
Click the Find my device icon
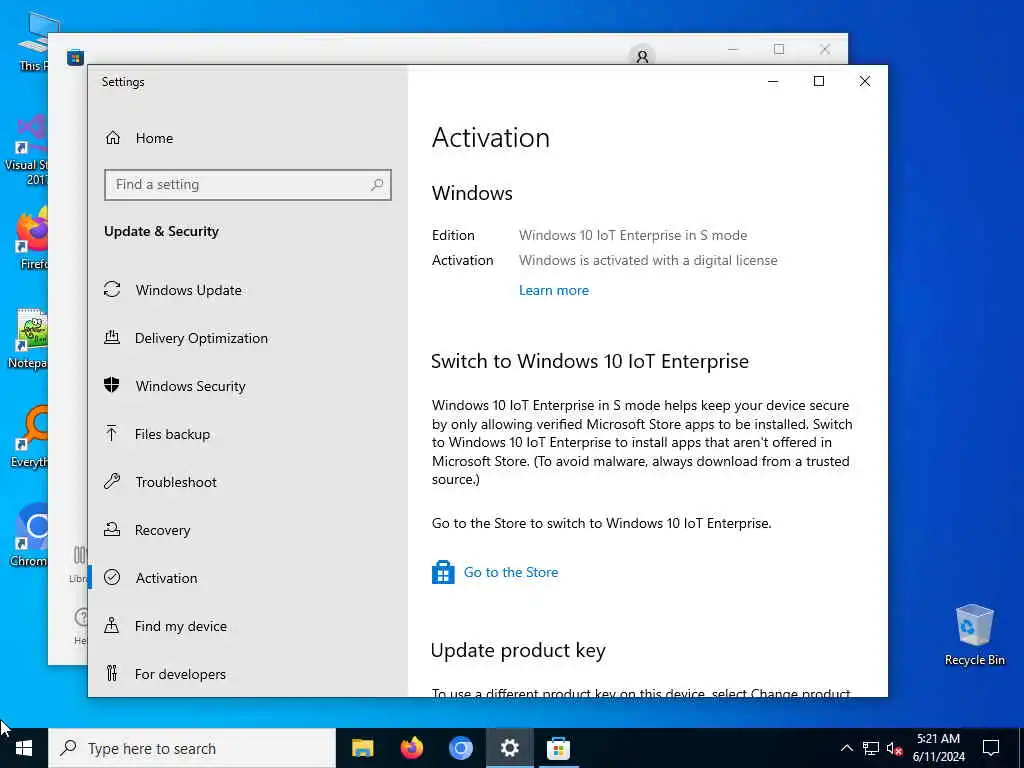click(112, 626)
